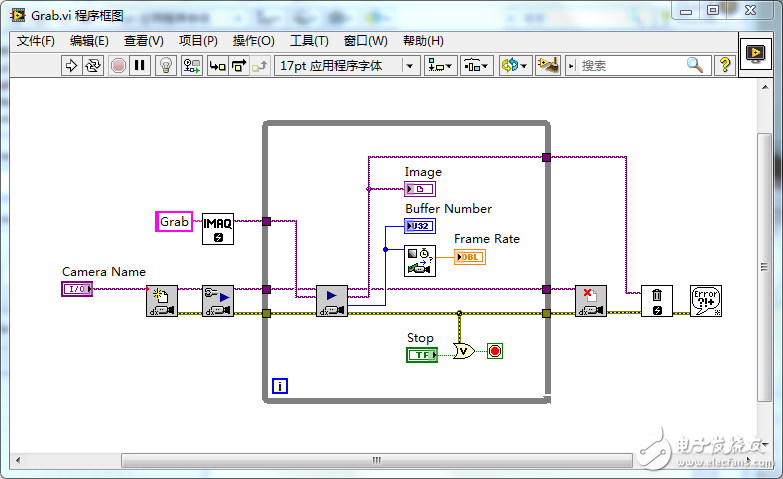Select the Simple Error Handler node
This screenshot has height=479, width=783.
706,301
